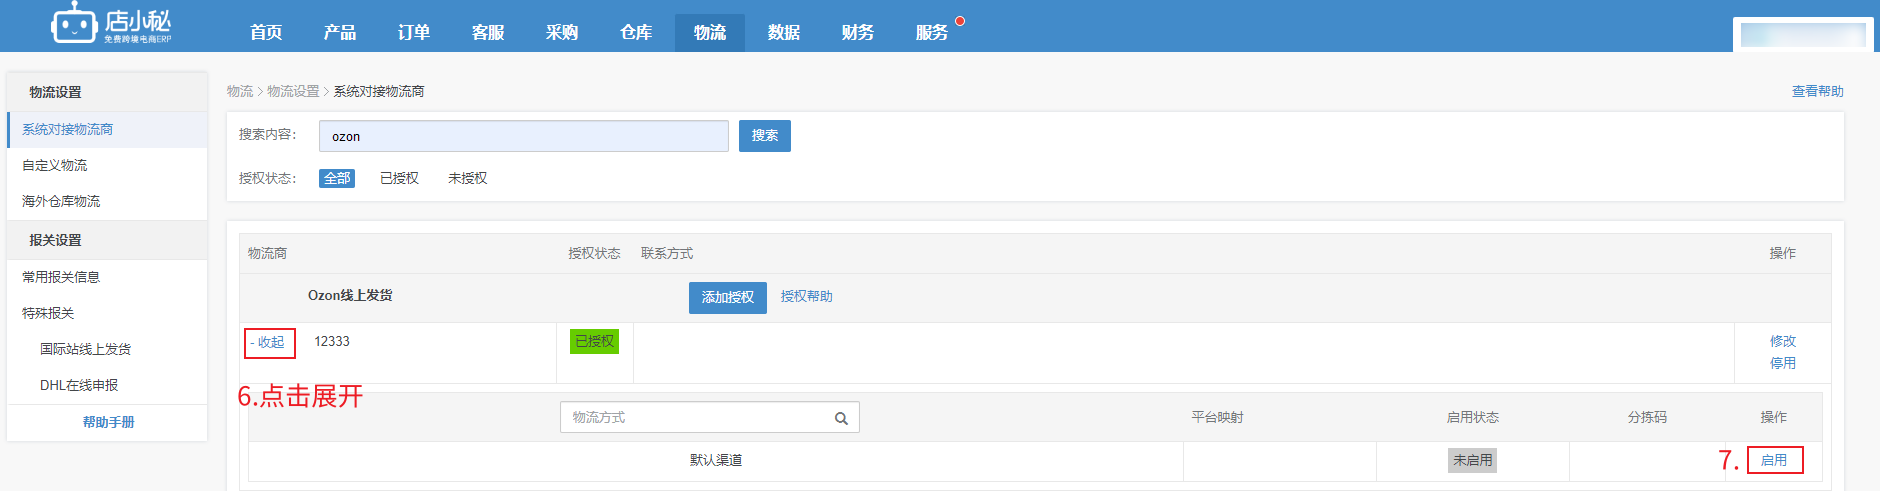Screen dimensions: 1880x491
Task: Click 修改 for account 12333
Action: tap(1783, 341)
